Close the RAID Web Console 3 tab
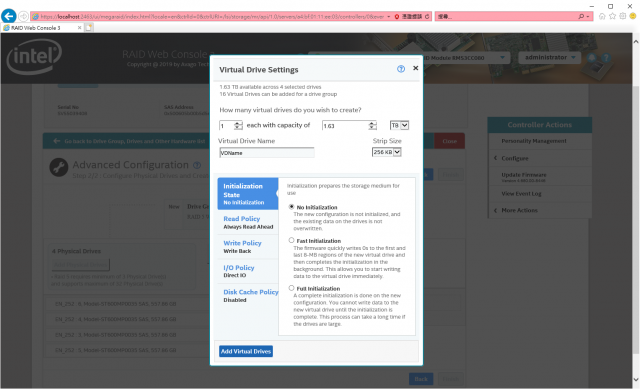640x389 pixels. coord(79,27)
